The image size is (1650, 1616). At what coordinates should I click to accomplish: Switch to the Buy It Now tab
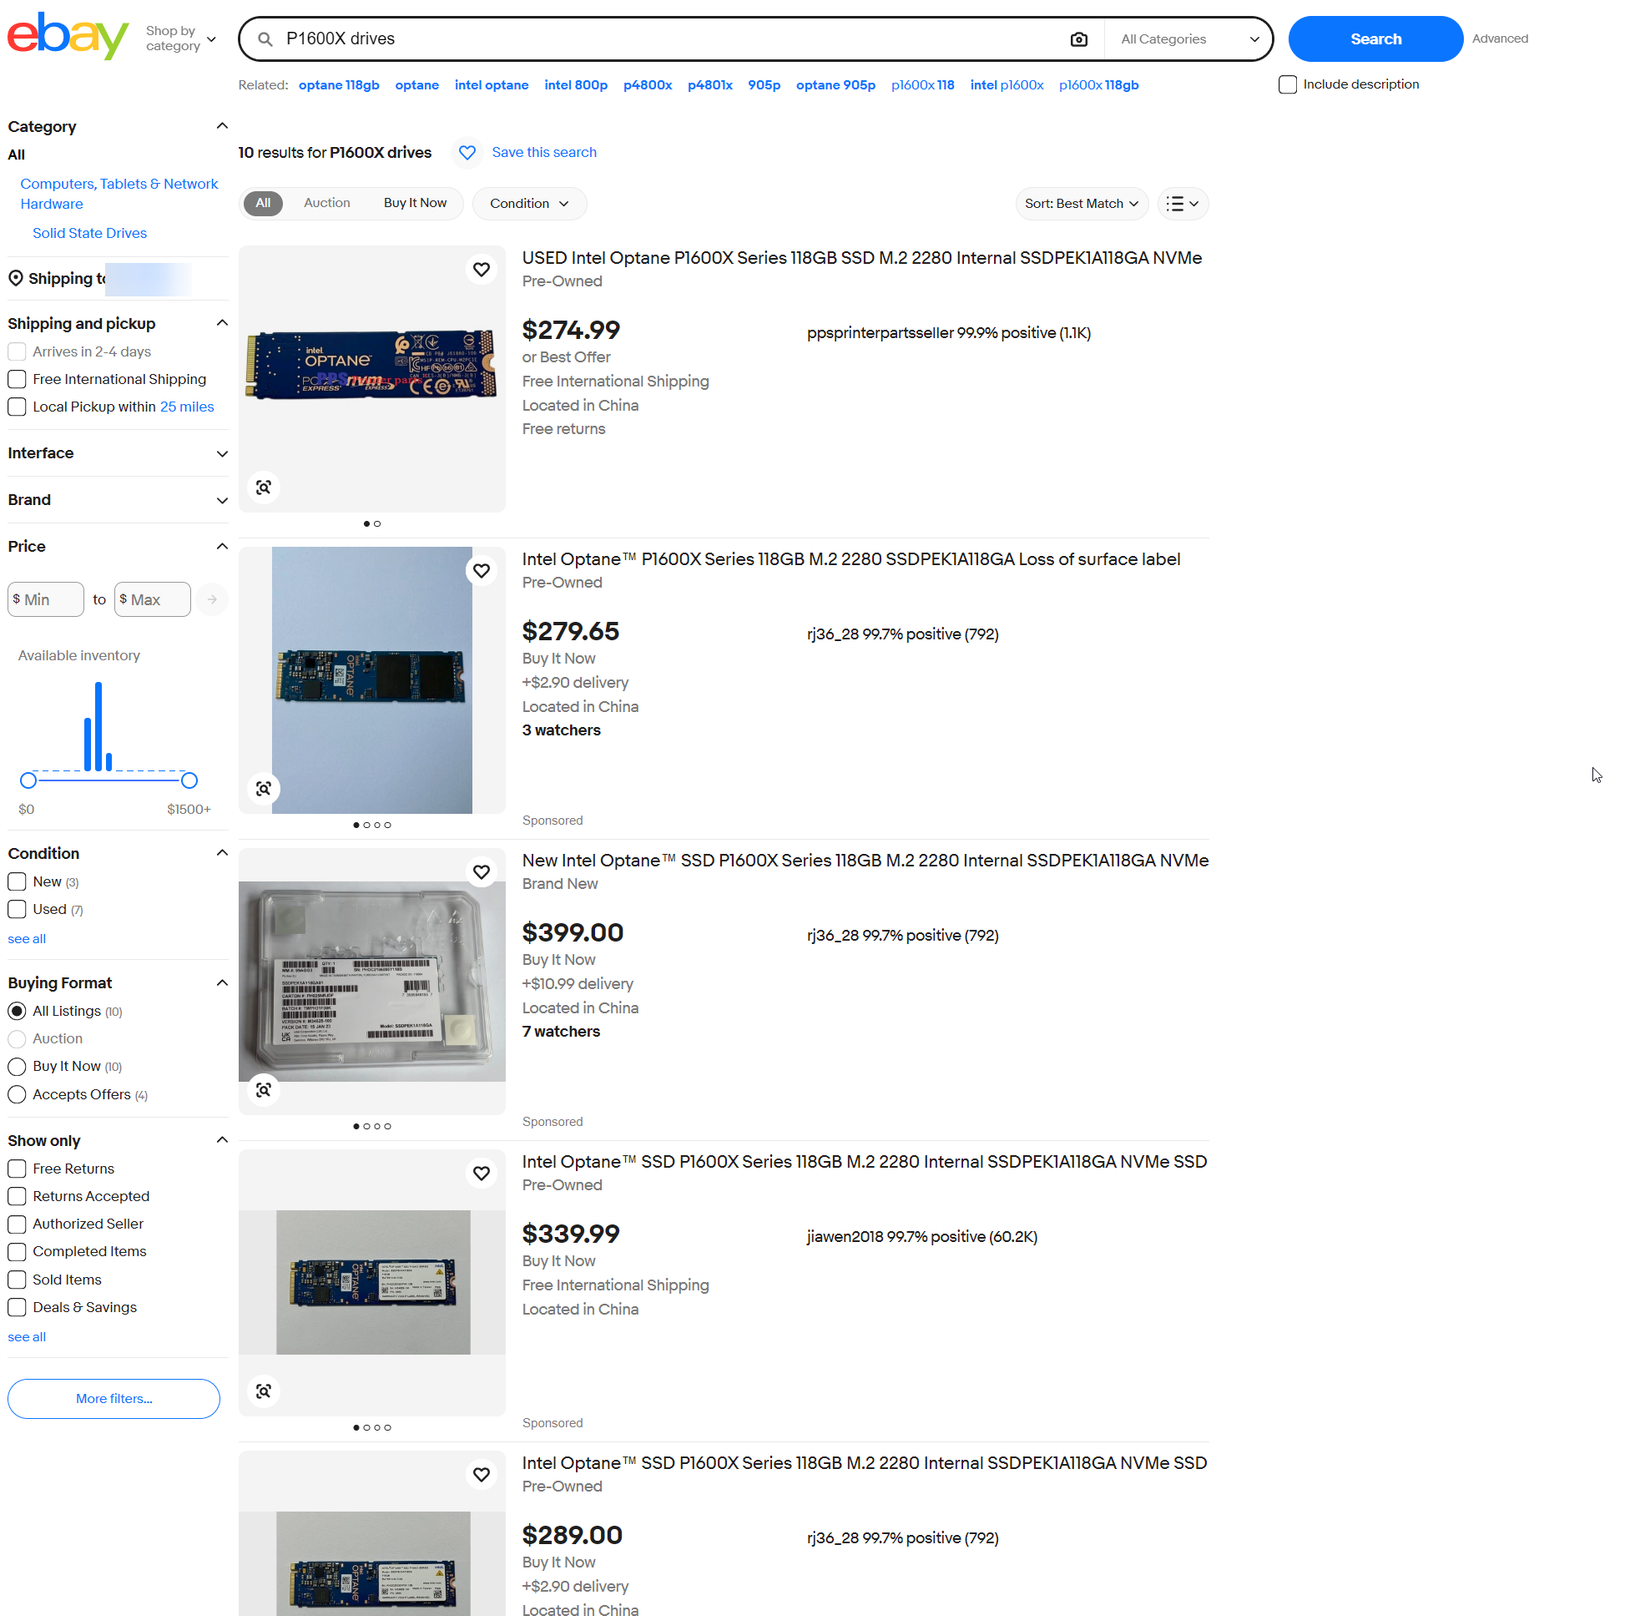tap(415, 203)
